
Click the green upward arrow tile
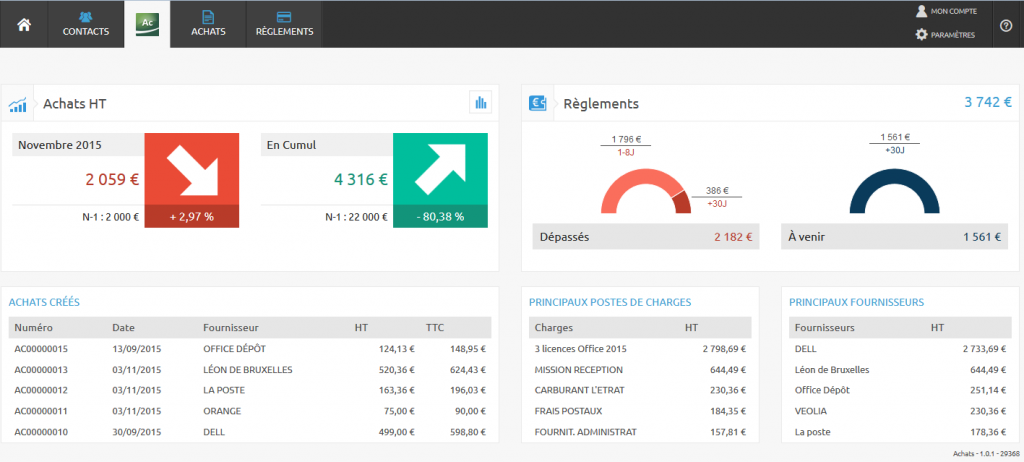pyautogui.click(x=440, y=168)
